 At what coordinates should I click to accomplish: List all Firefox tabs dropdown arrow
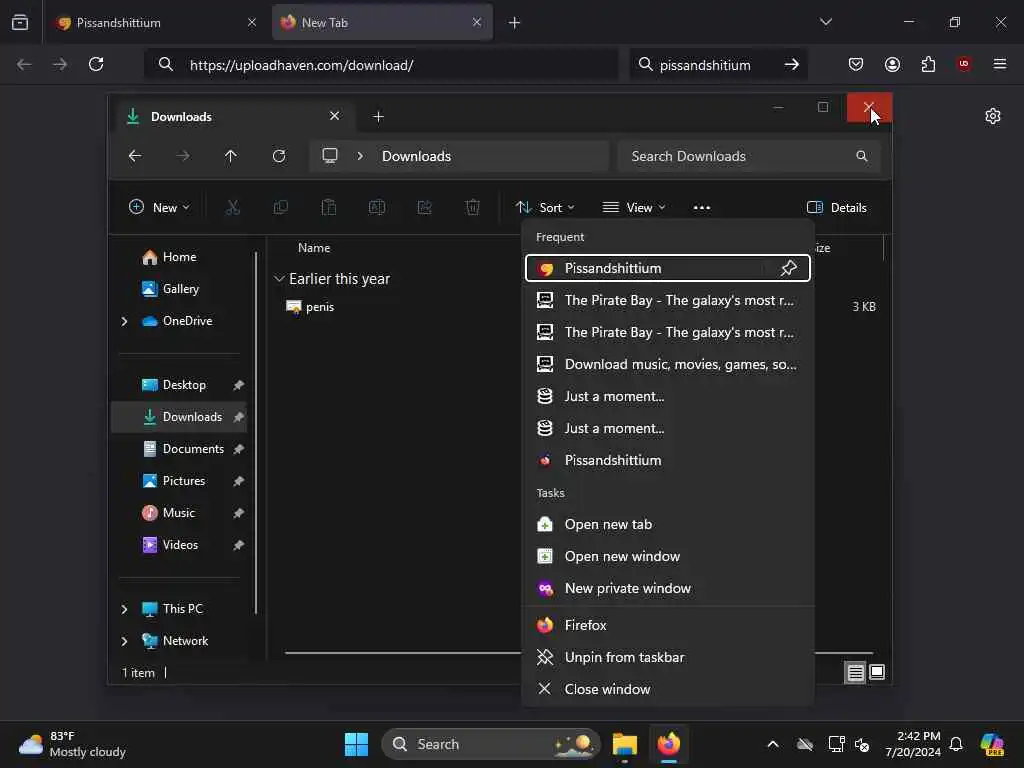(x=825, y=22)
